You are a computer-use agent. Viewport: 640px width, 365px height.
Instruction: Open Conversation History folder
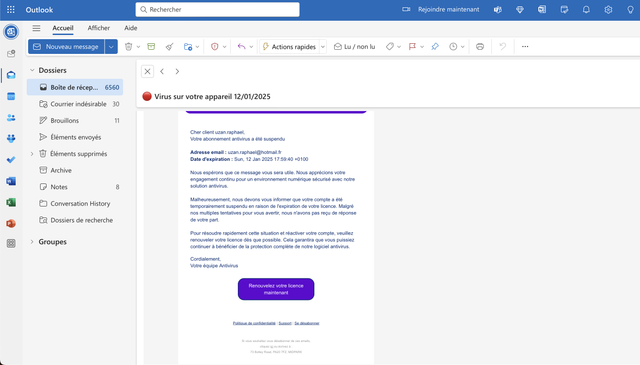coord(75,203)
